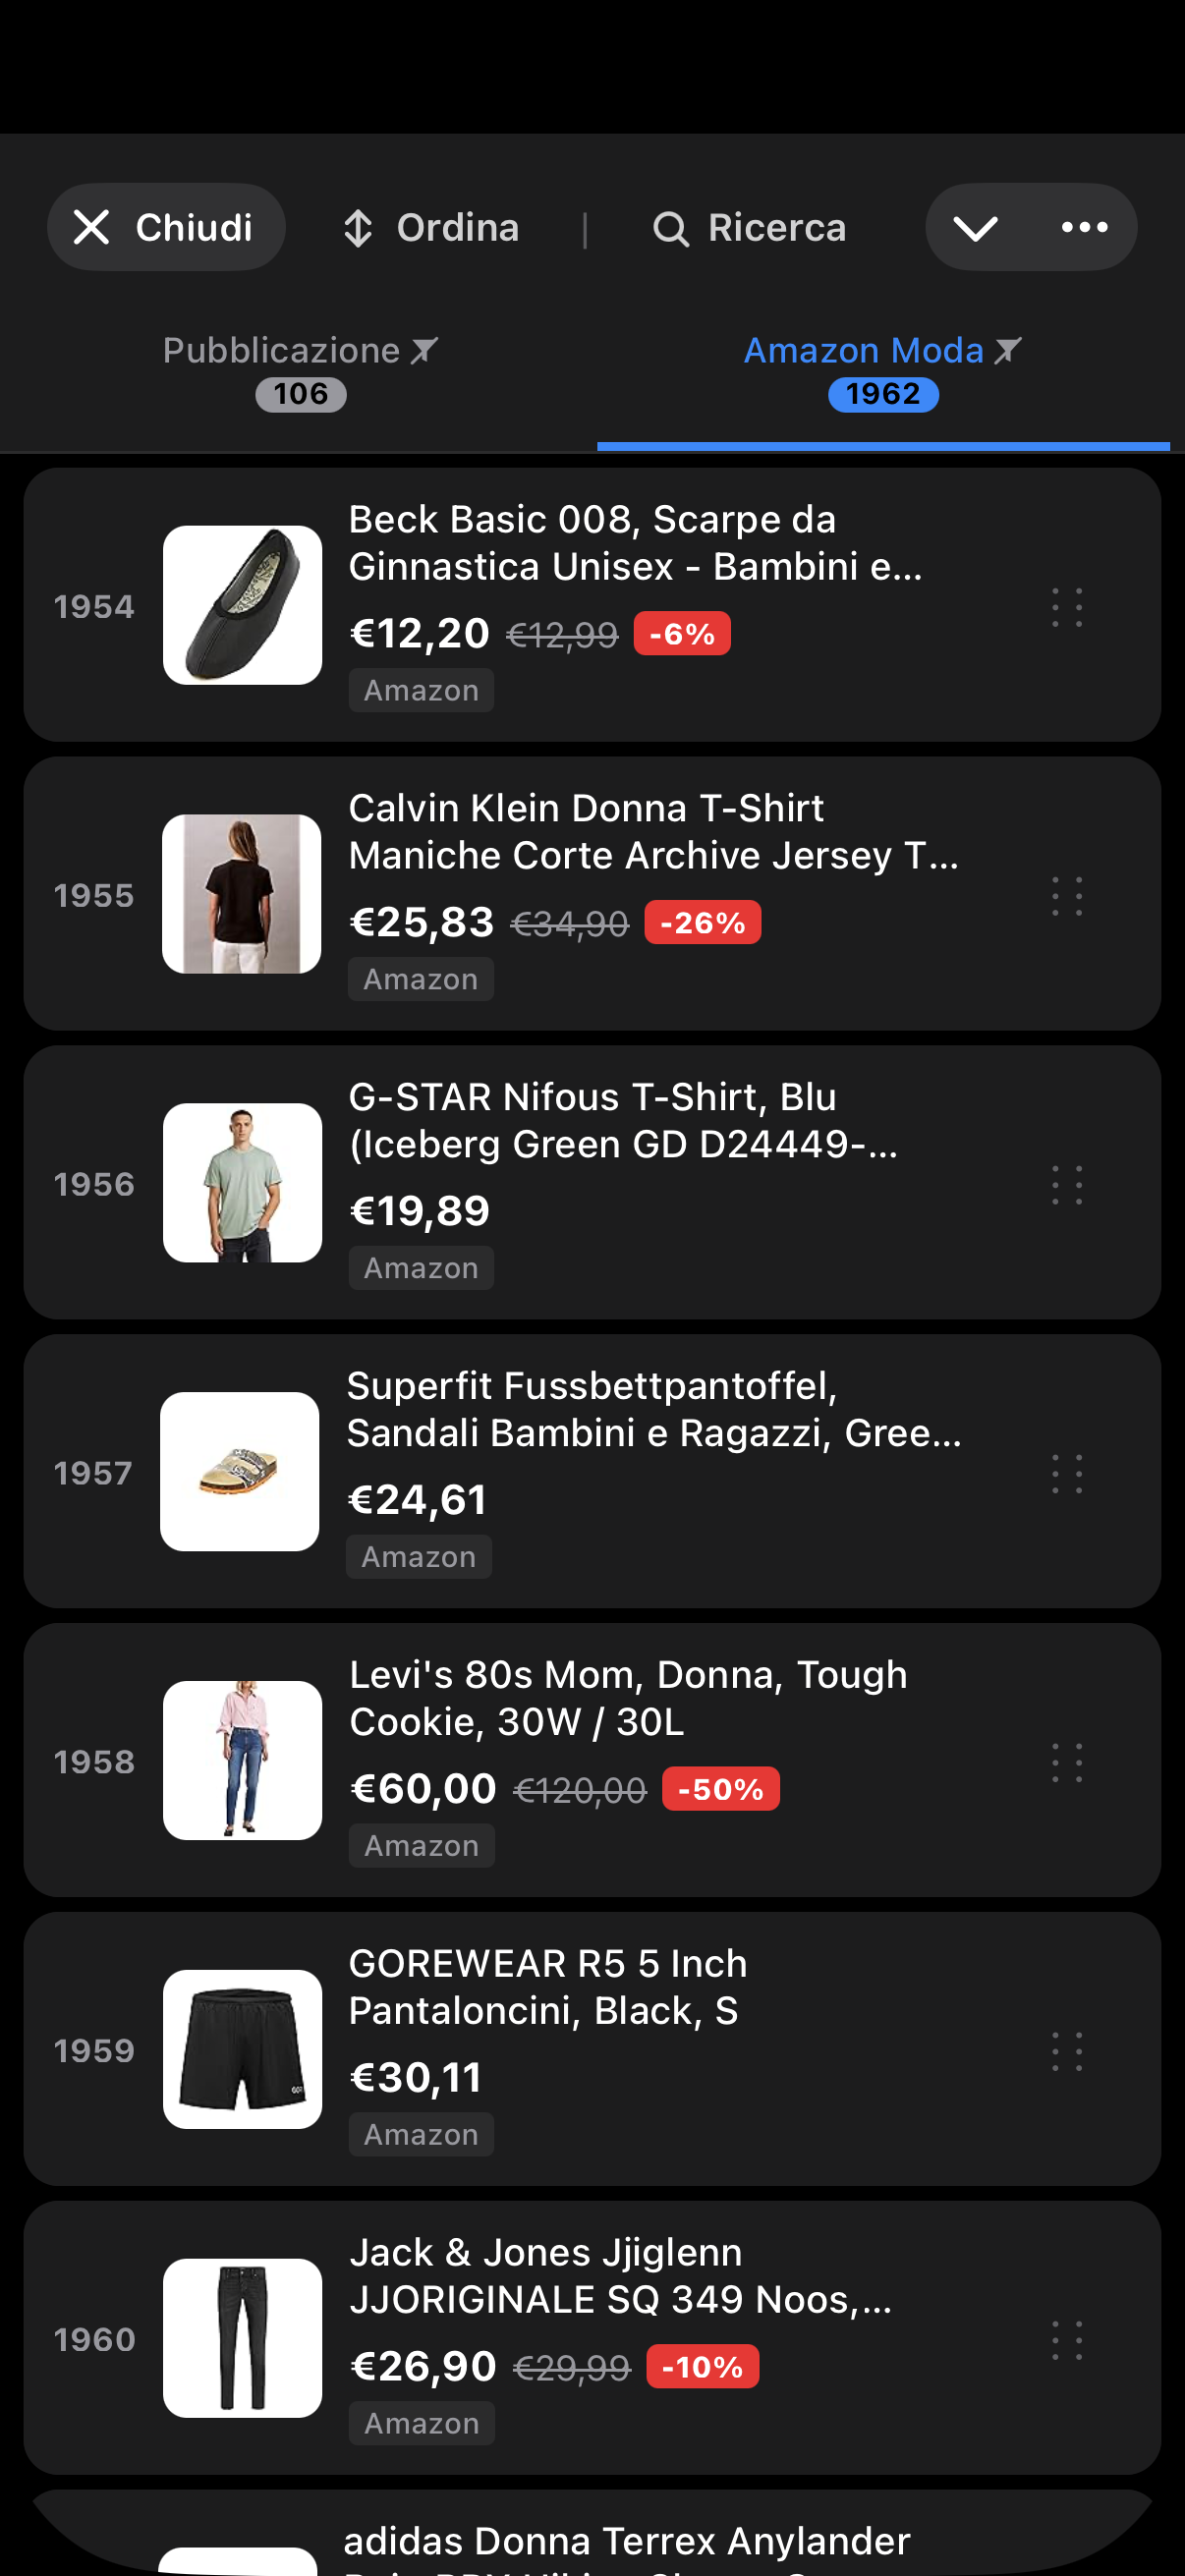Open the three-dot more options menu

coord(1084,228)
